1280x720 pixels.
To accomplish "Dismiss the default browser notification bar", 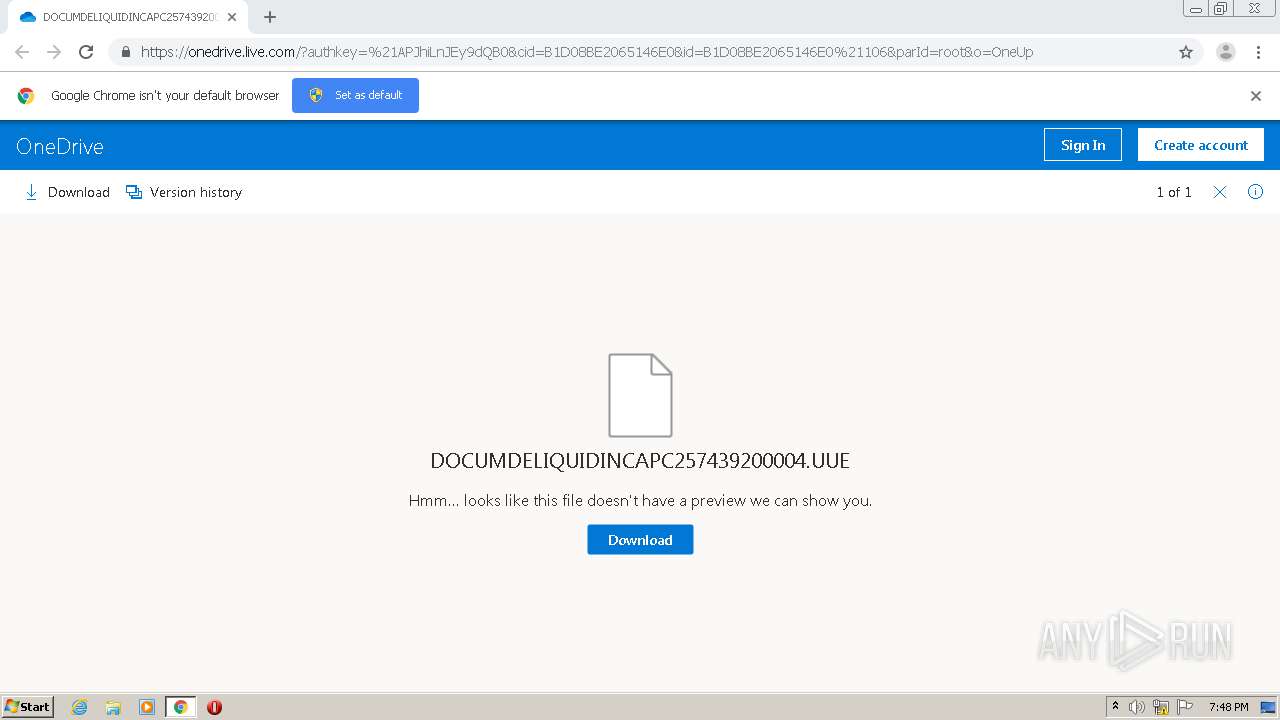I will (1256, 96).
